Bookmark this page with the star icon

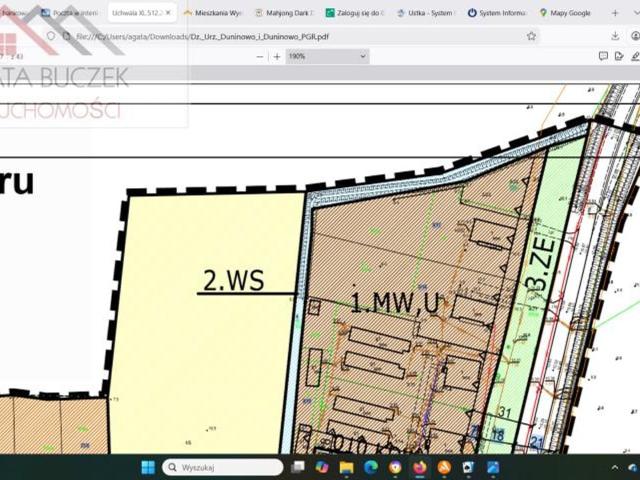click(x=531, y=36)
